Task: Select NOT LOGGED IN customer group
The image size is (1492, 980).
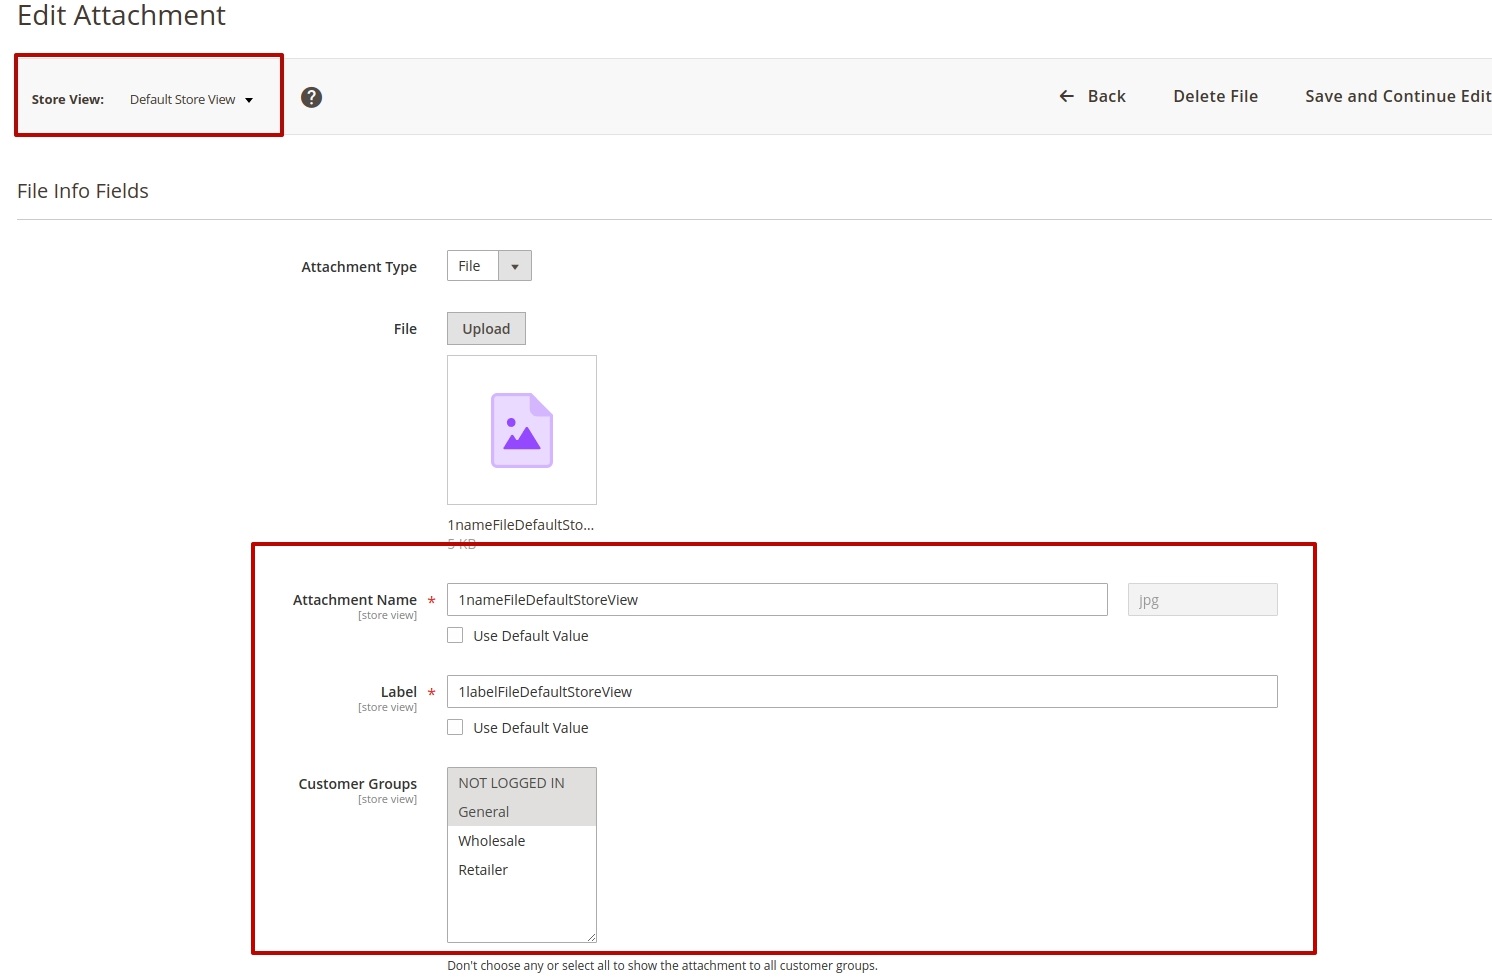Action: (511, 783)
